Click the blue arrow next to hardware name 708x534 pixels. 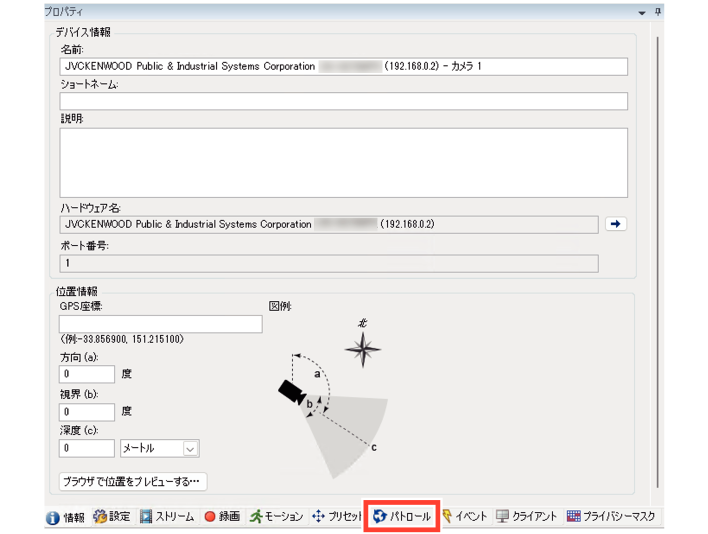coord(616,224)
